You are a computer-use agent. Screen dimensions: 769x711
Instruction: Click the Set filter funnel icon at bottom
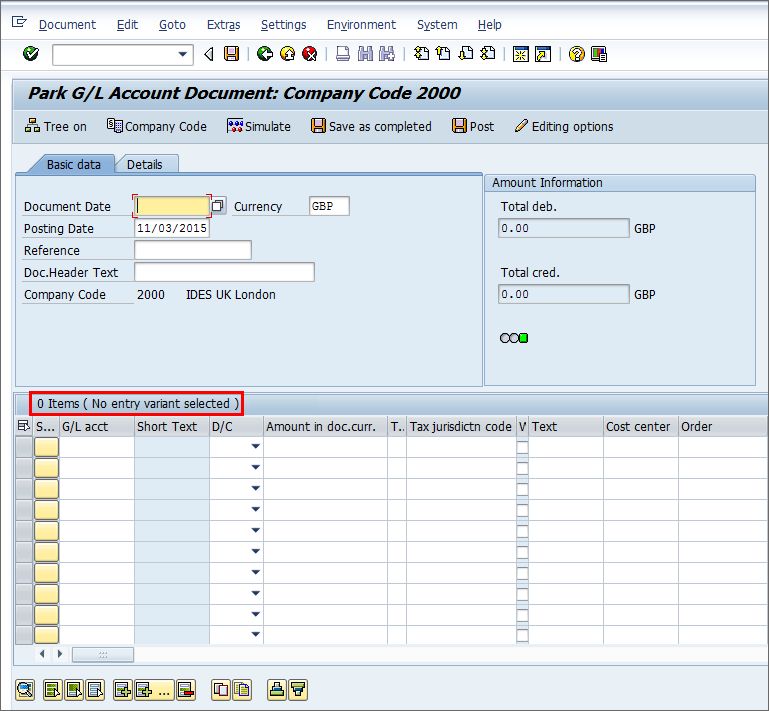[298, 690]
